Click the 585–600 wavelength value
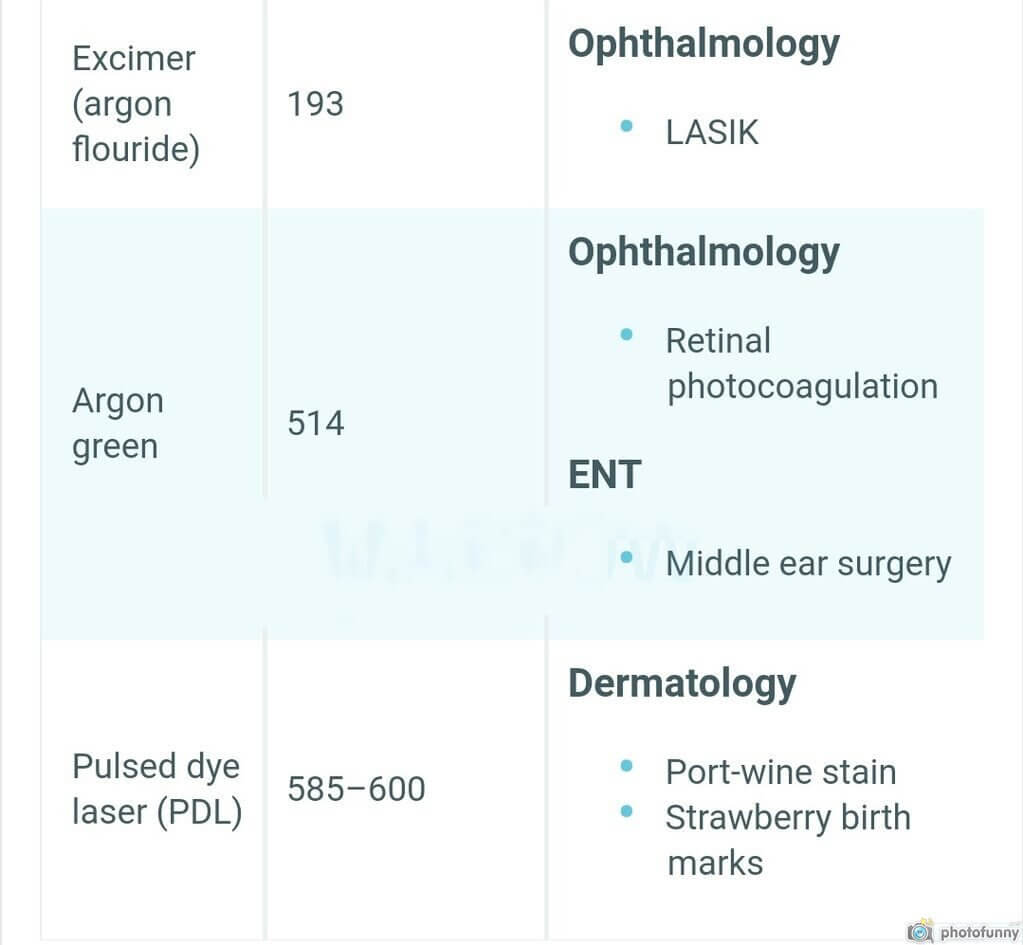Image resolution: width=1023 pixels, height=945 pixels. (356, 788)
